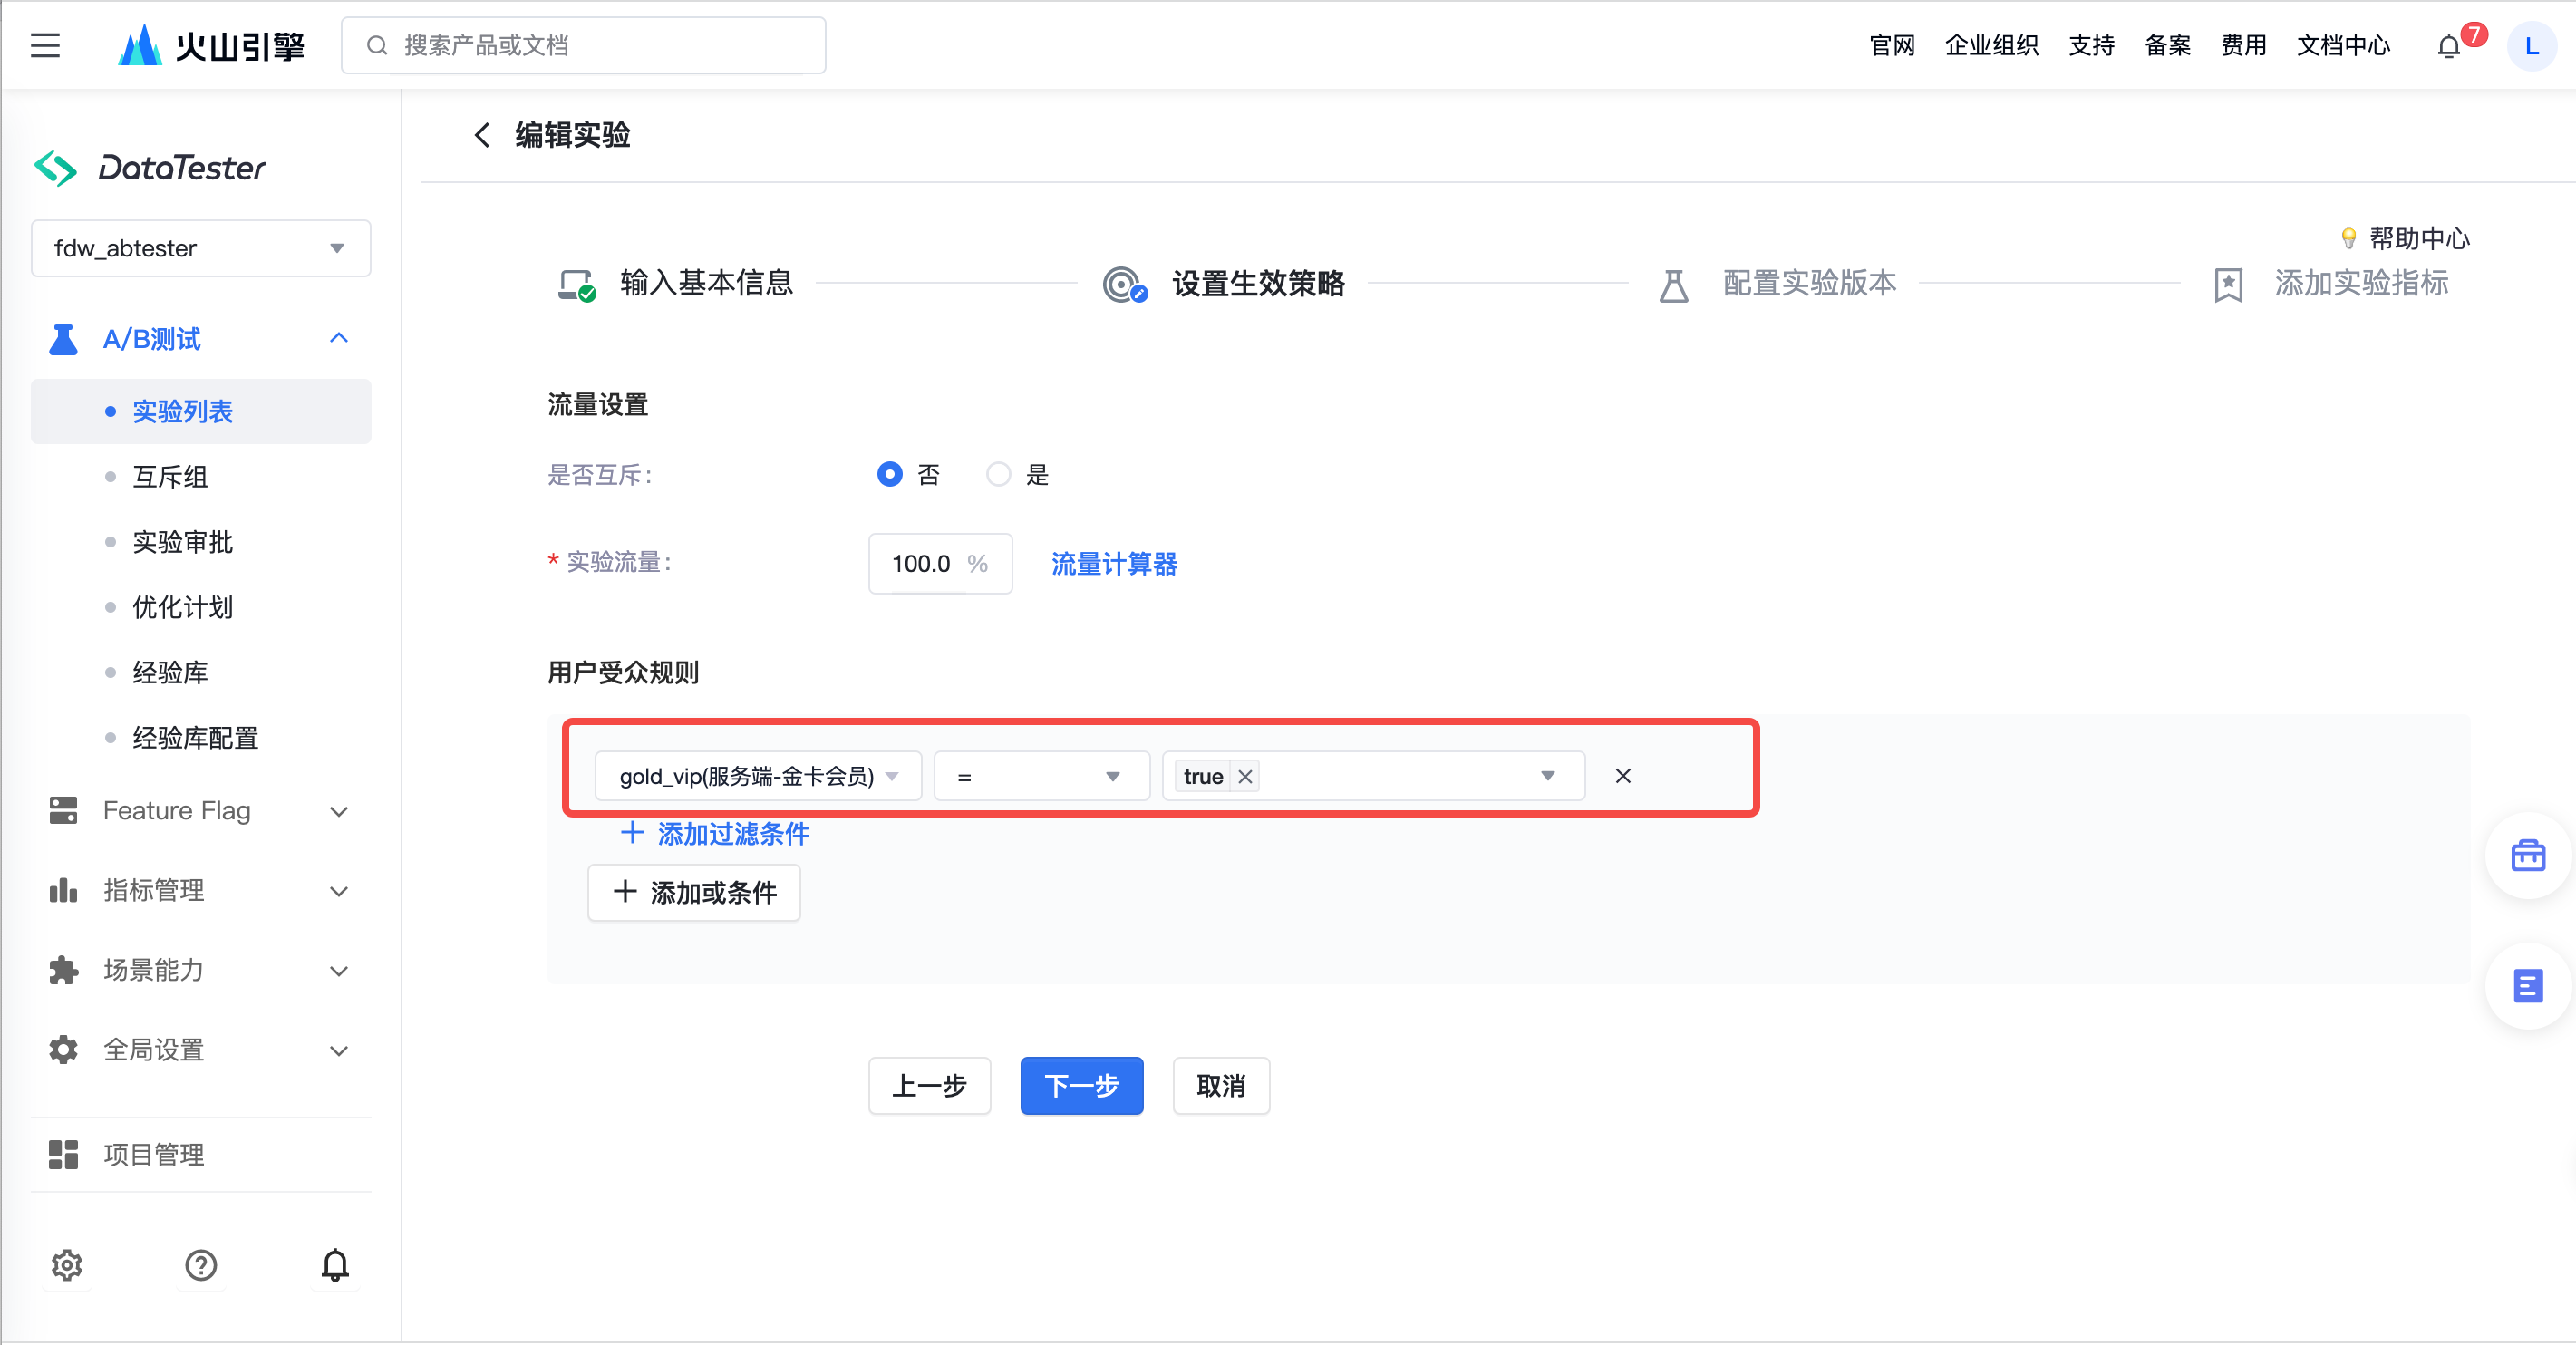
Task: Open the 流量计算器 link
Action: tap(1114, 564)
